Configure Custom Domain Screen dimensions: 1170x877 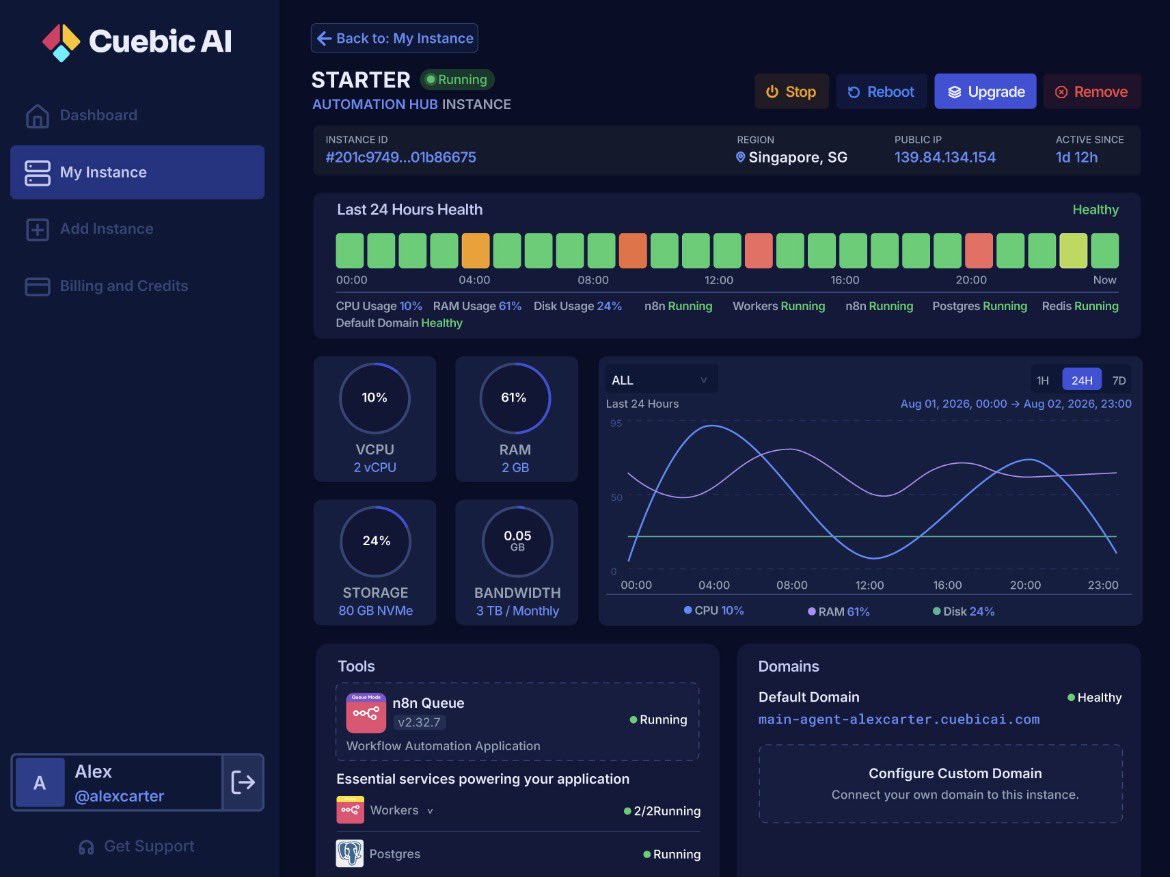coord(940,783)
